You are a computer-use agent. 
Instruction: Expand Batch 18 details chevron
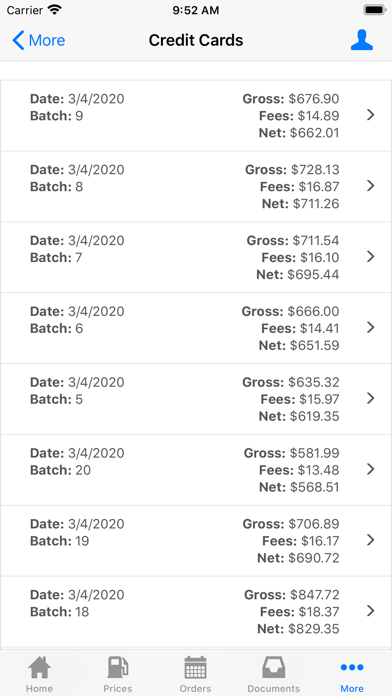click(371, 611)
